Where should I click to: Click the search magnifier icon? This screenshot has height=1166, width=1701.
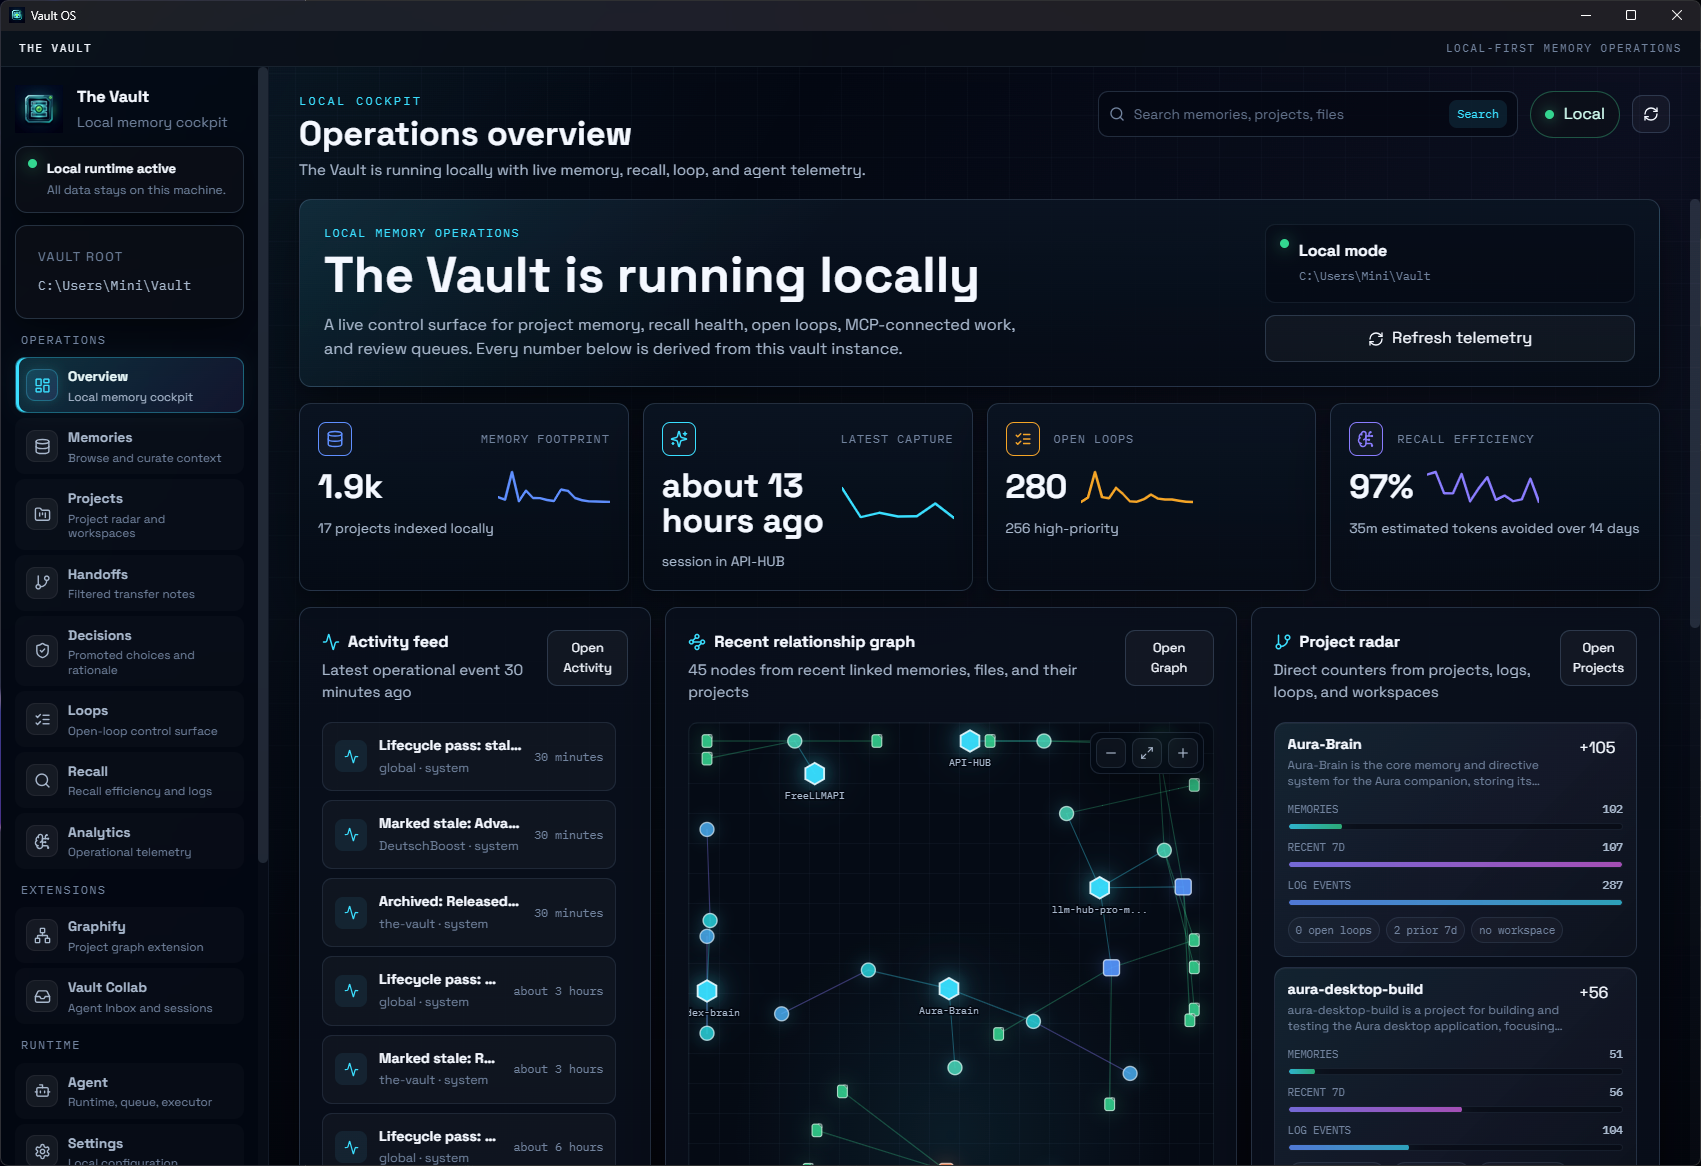pos(1117,114)
